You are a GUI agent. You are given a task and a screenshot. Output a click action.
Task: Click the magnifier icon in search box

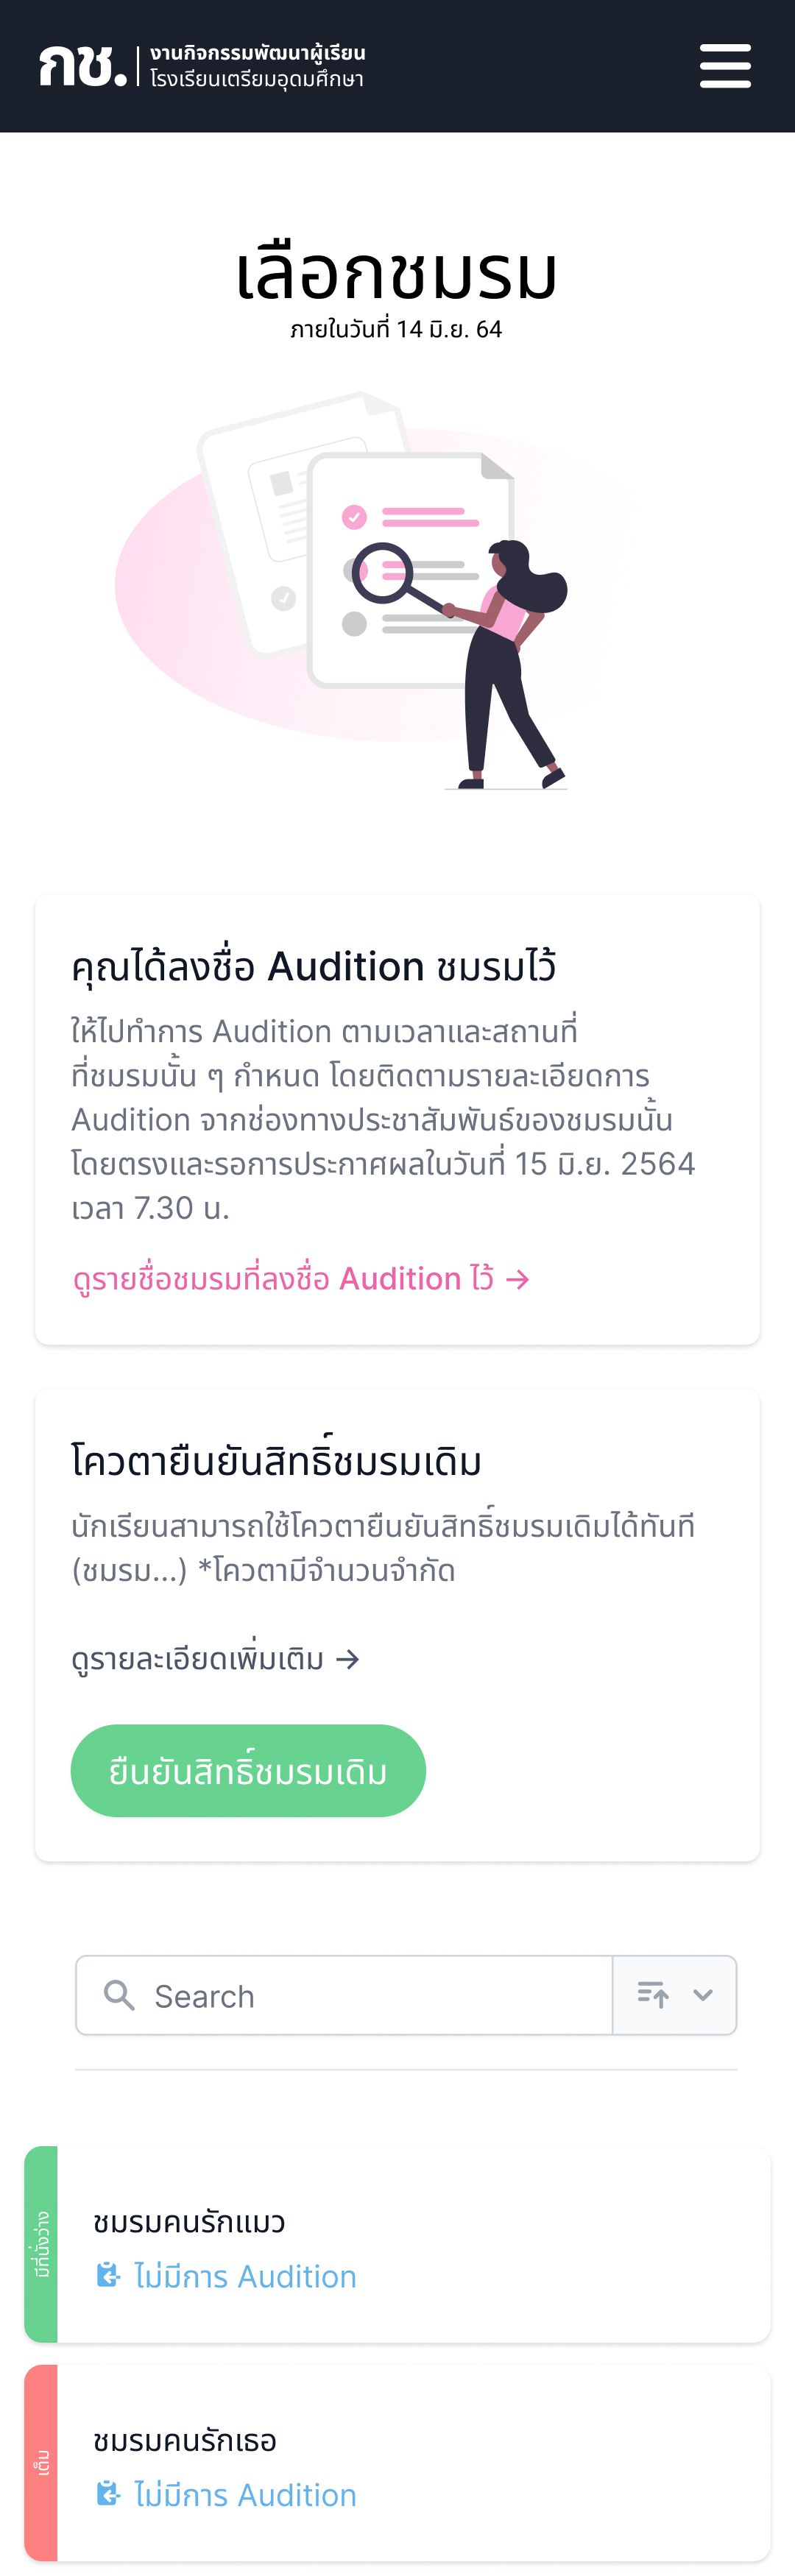(120, 1995)
